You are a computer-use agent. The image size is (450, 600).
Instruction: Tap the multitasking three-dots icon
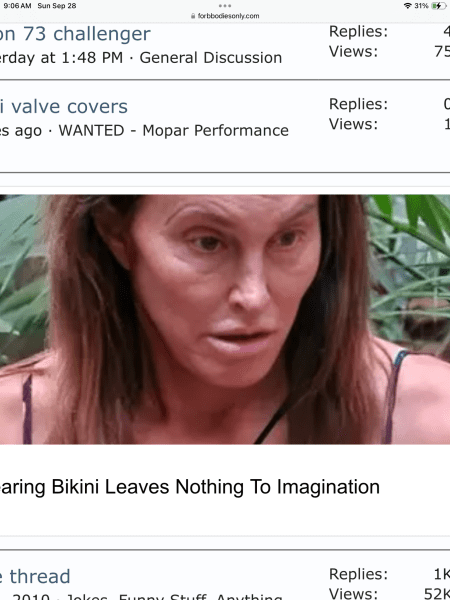[x=225, y=6]
